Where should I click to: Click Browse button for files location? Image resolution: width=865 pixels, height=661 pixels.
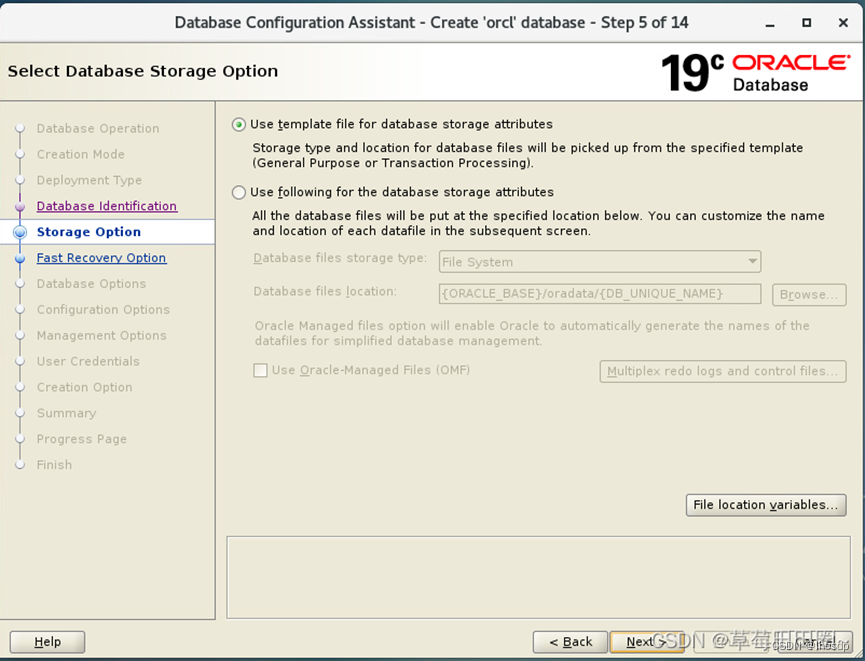[809, 295]
